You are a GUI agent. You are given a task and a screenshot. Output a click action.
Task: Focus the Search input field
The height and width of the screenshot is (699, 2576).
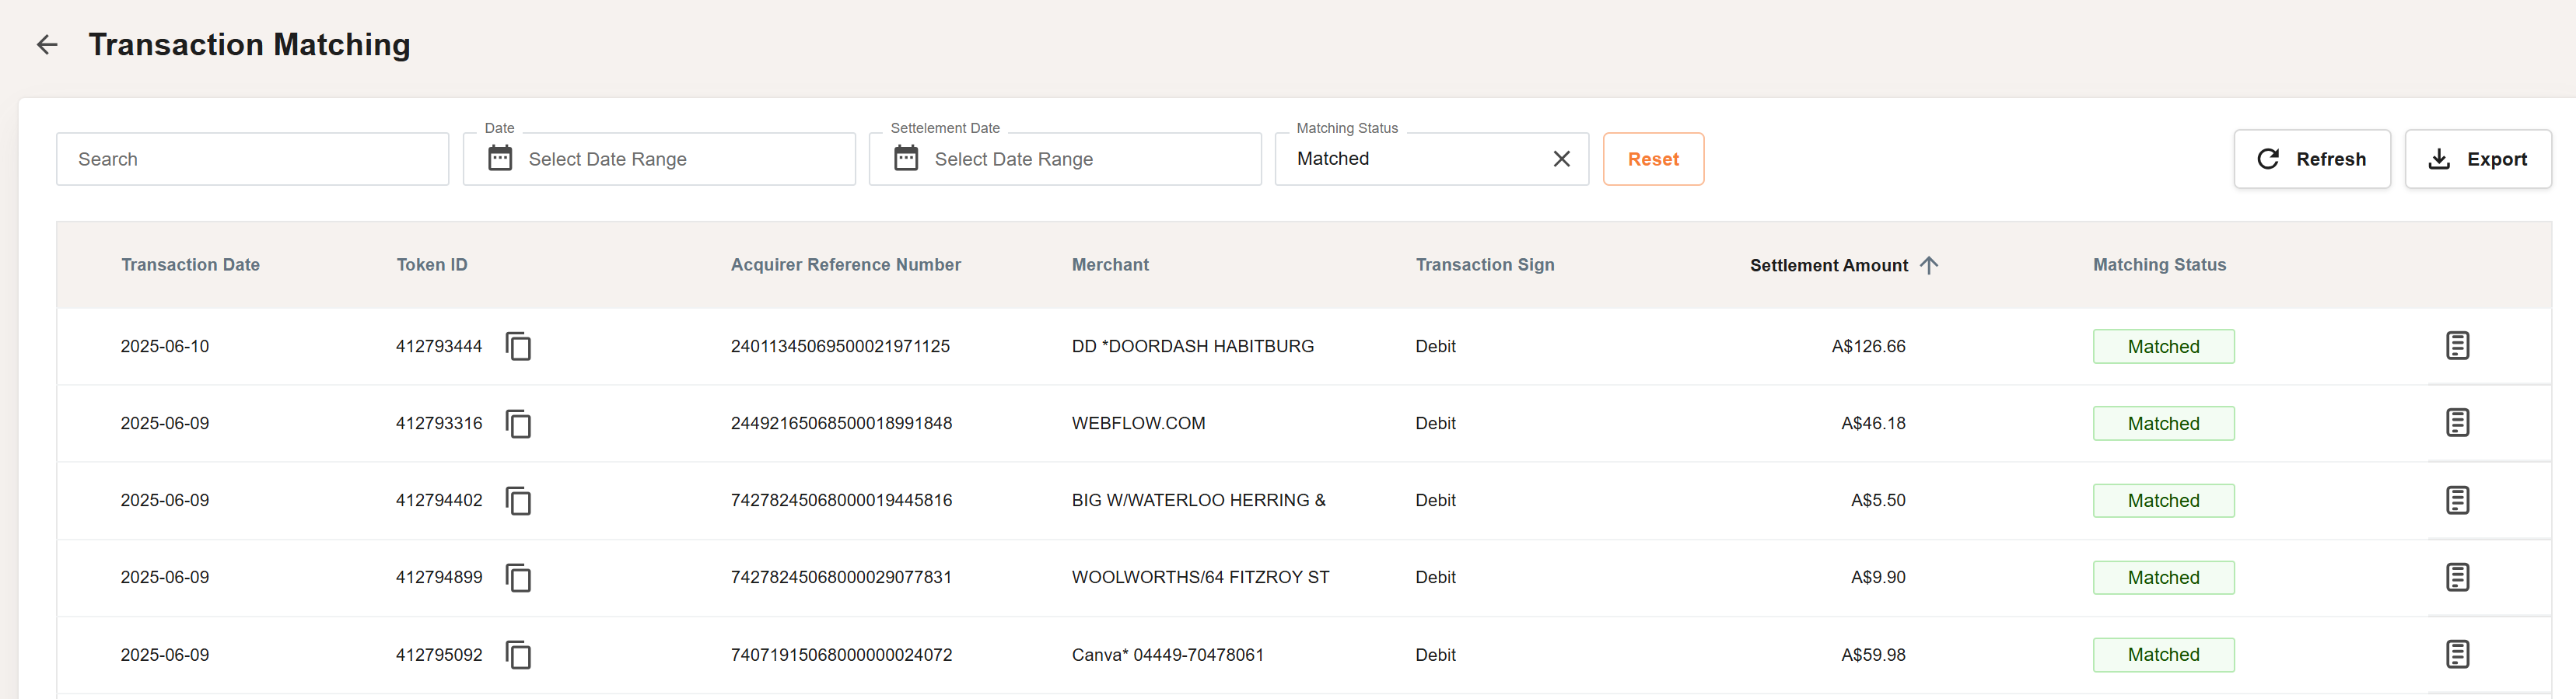coord(252,159)
